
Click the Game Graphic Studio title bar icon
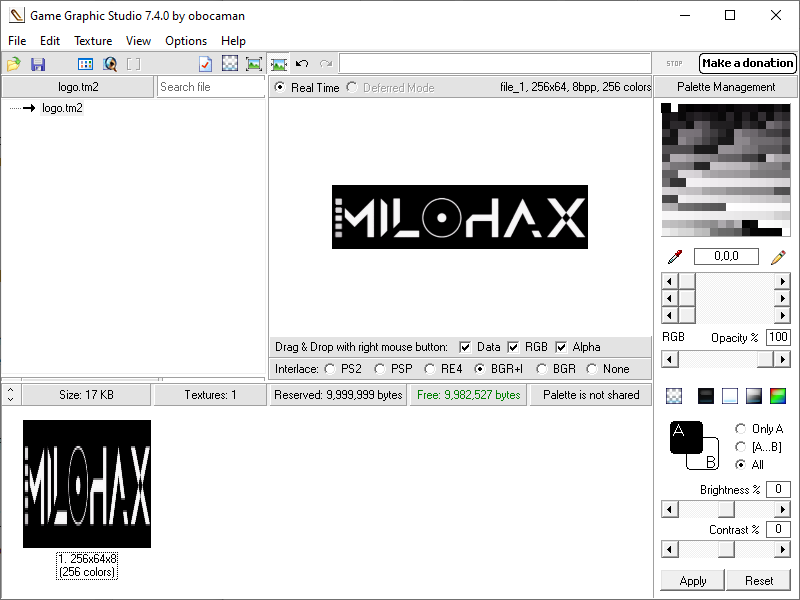[16, 15]
